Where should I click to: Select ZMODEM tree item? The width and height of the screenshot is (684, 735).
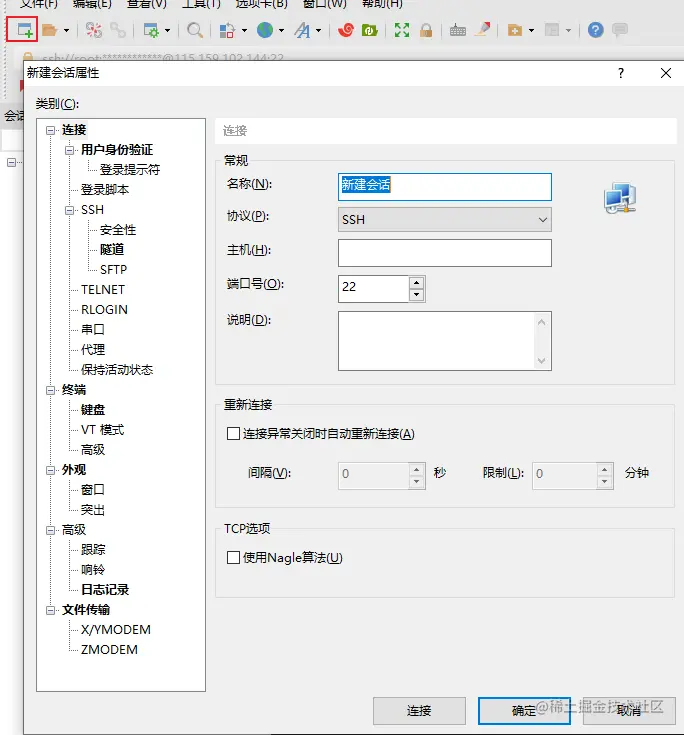point(109,650)
